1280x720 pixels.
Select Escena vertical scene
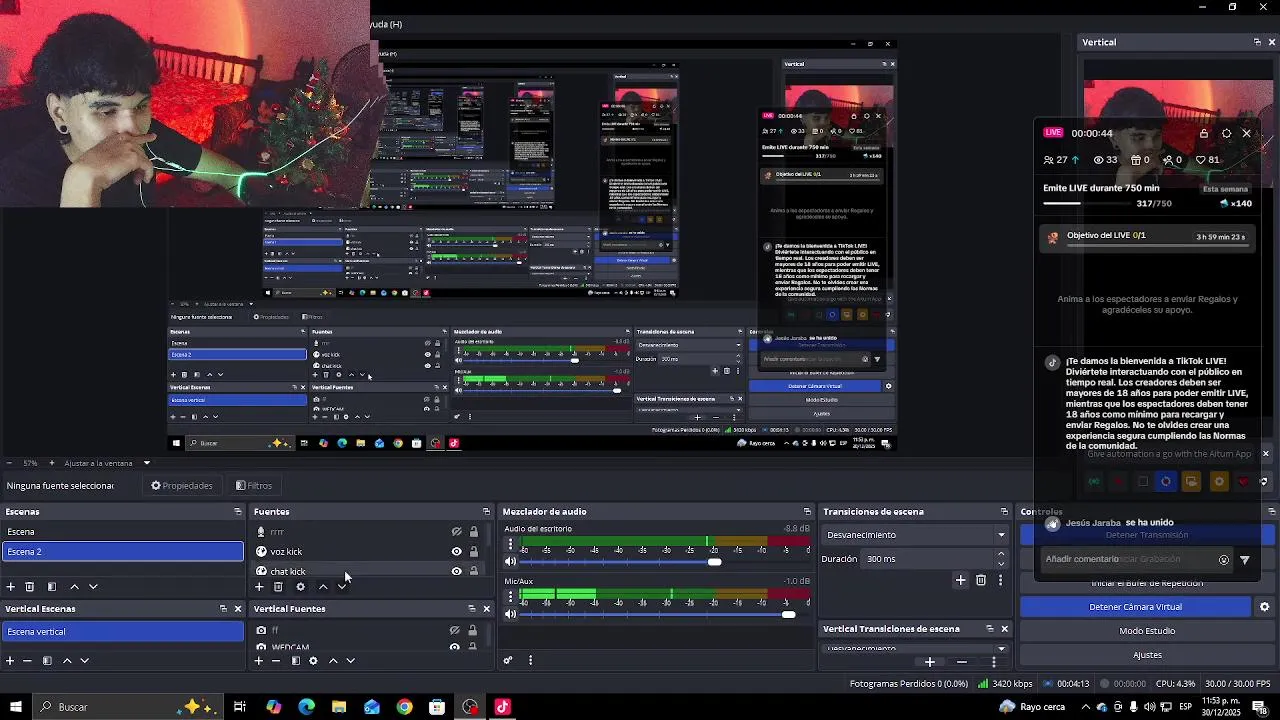[x=122, y=632]
